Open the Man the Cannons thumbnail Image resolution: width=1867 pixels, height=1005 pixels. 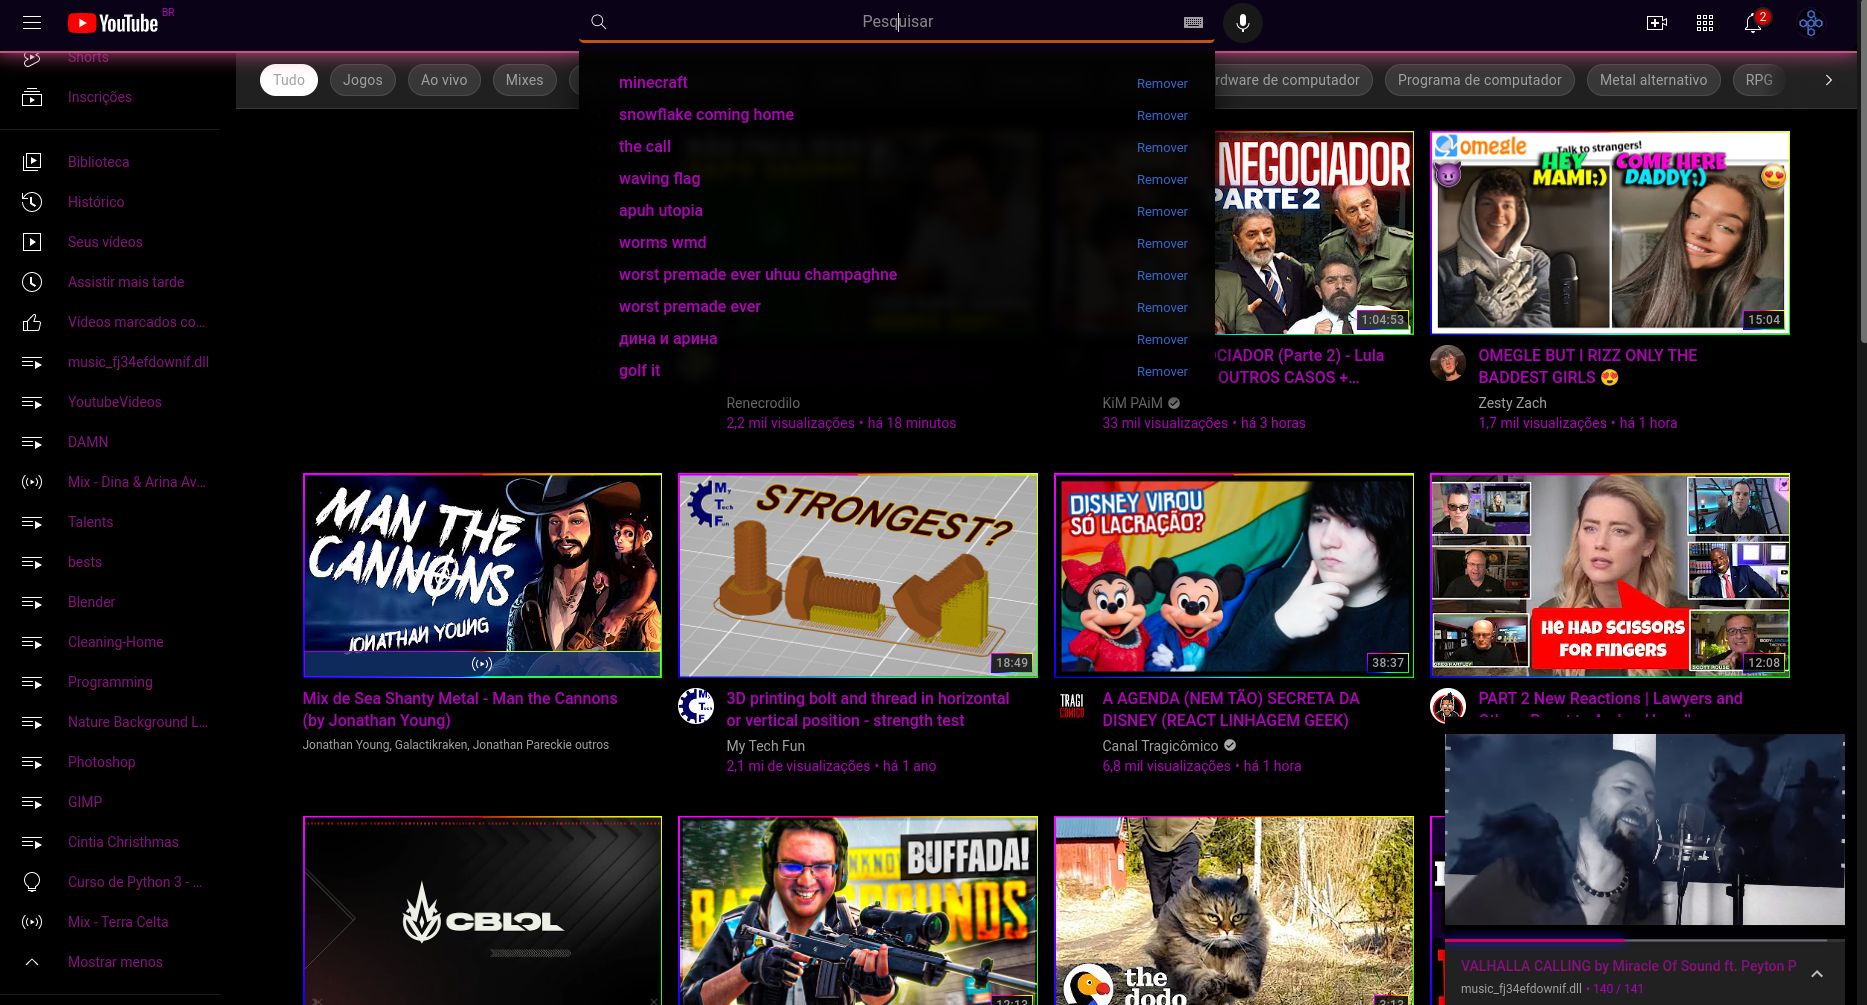point(482,575)
